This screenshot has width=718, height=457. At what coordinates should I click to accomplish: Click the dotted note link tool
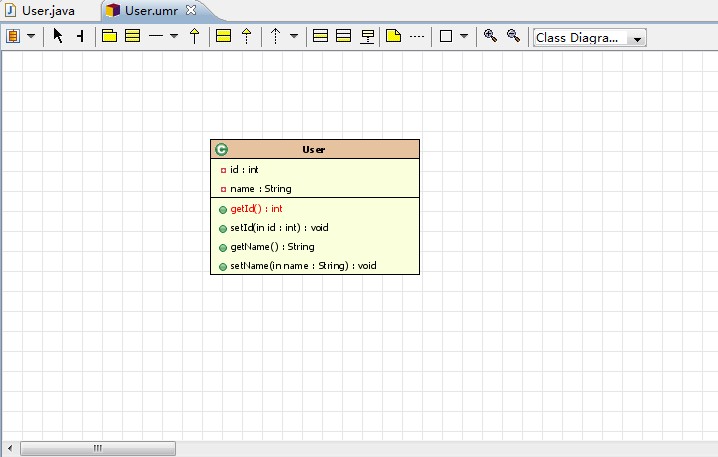point(417,36)
